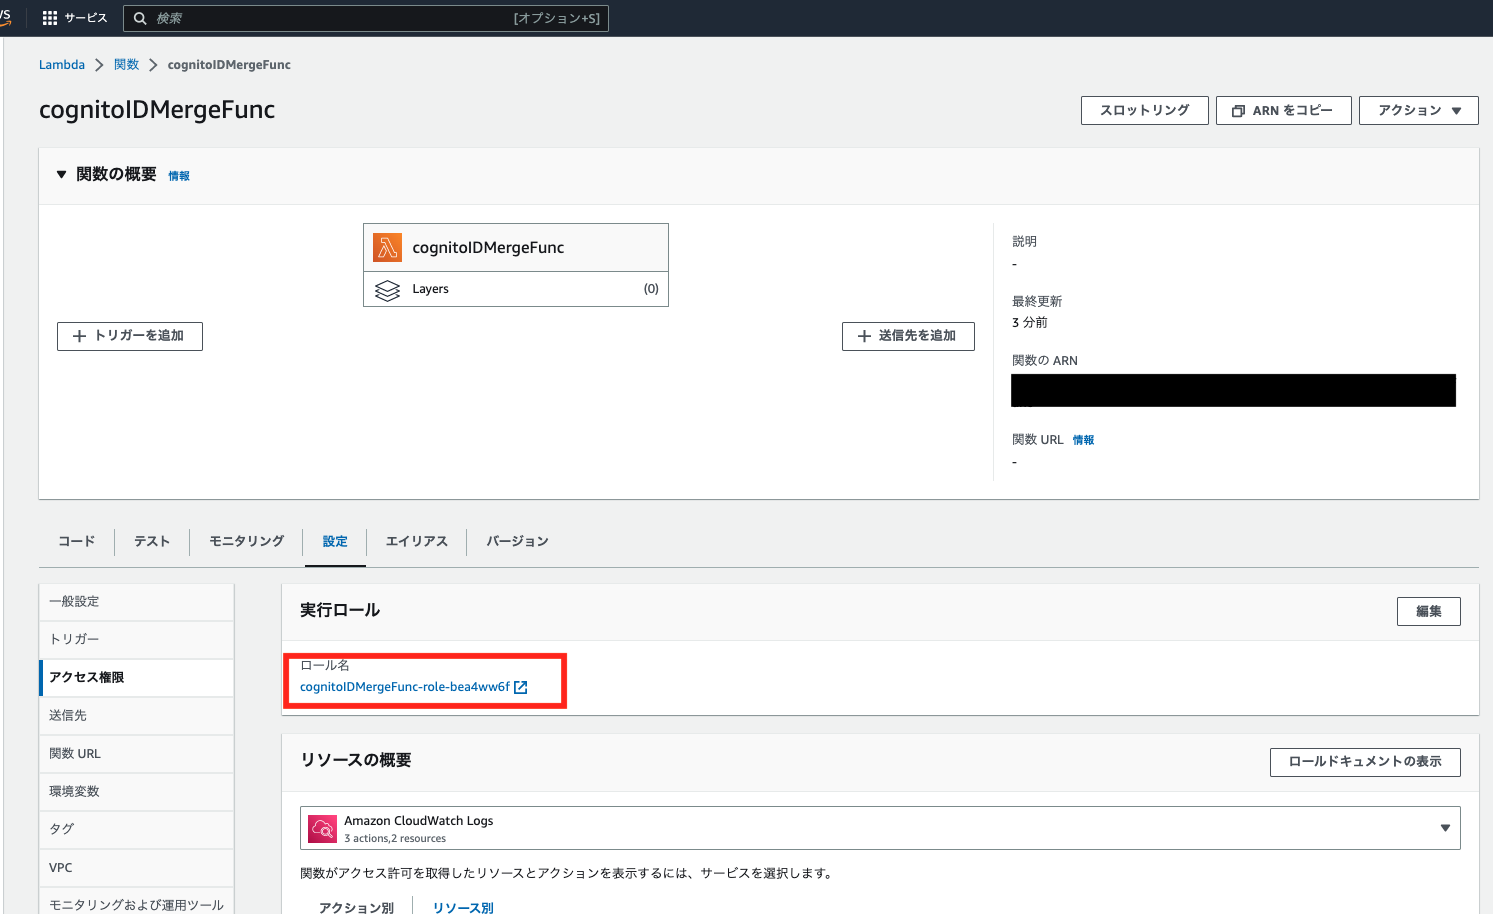The image size is (1493, 914).
Task: Click the スロットリング button
Action: pyautogui.click(x=1145, y=110)
